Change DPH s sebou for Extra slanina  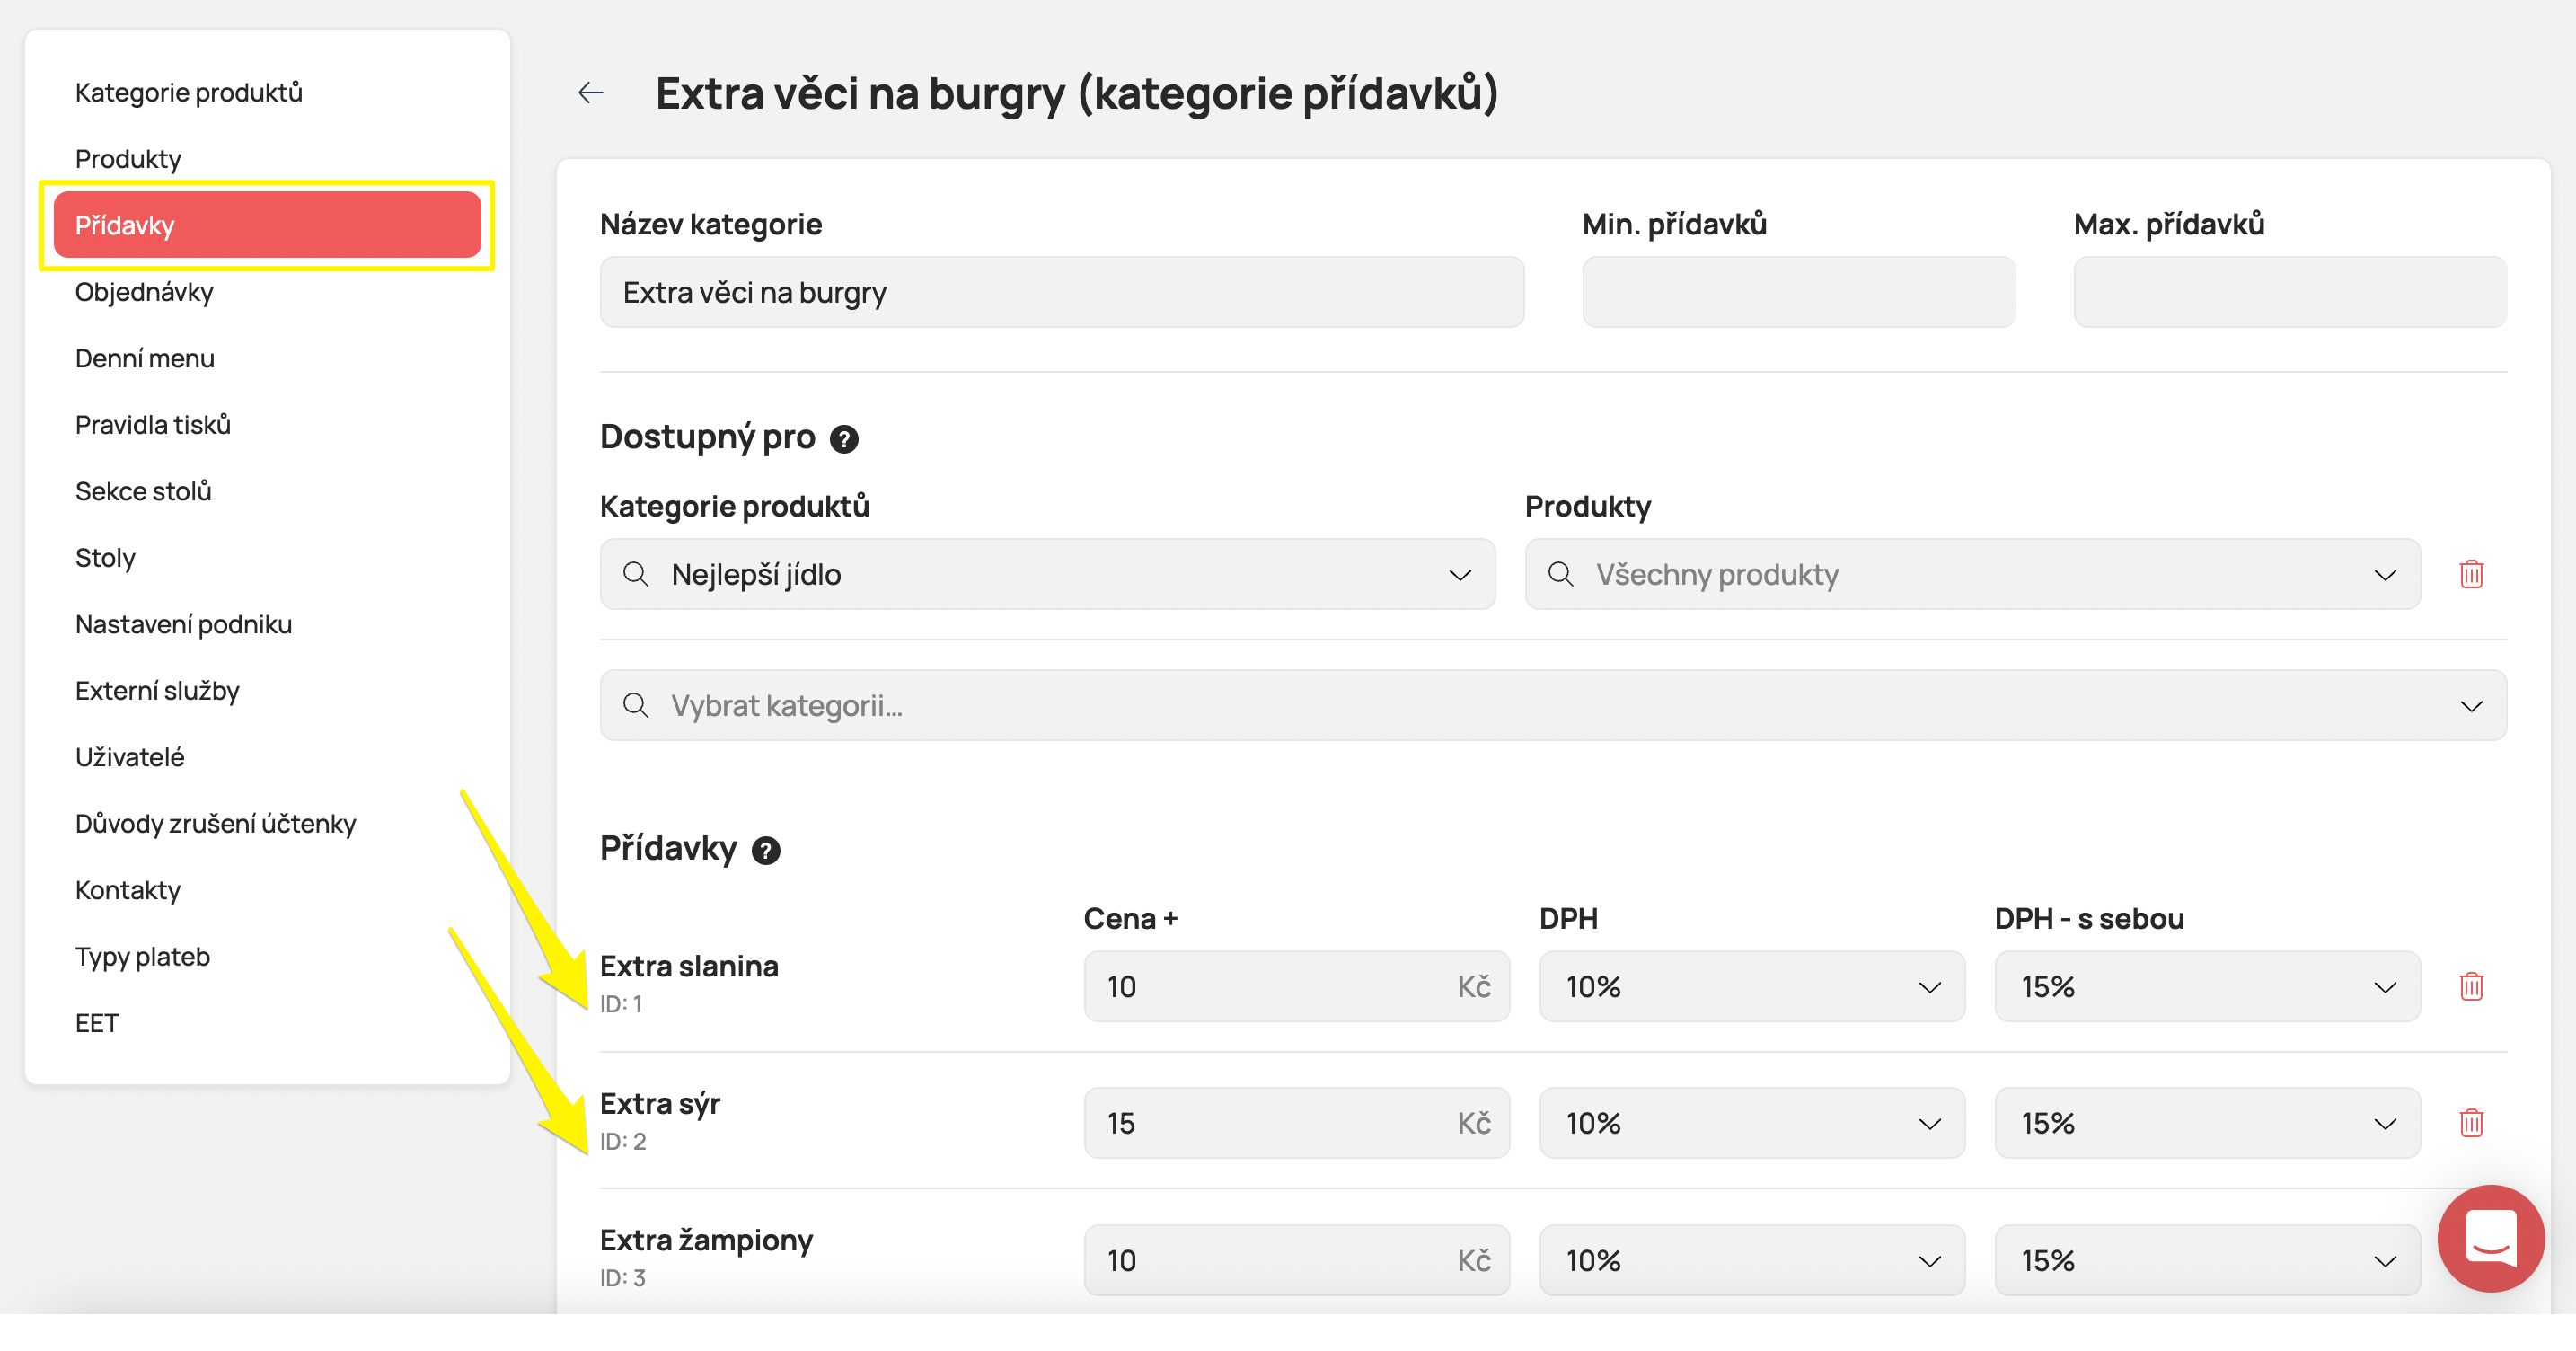[x=2207, y=986]
